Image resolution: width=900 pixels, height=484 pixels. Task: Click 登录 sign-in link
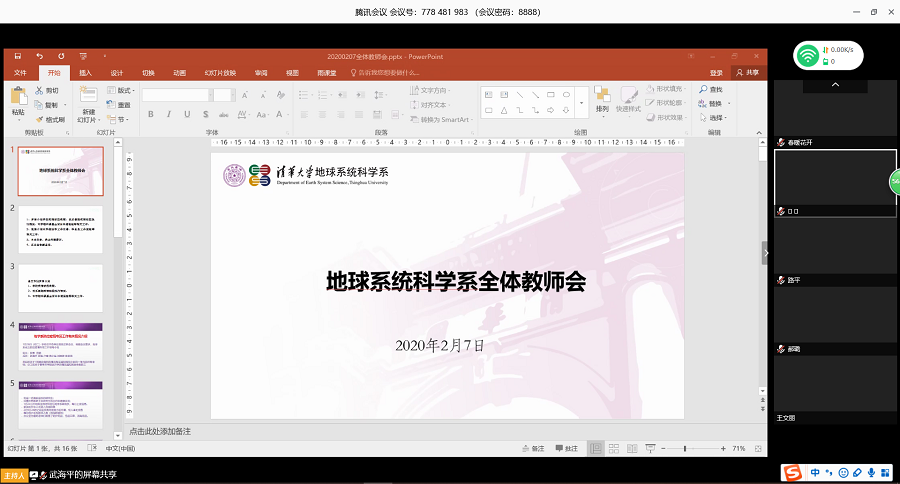[716, 73]
